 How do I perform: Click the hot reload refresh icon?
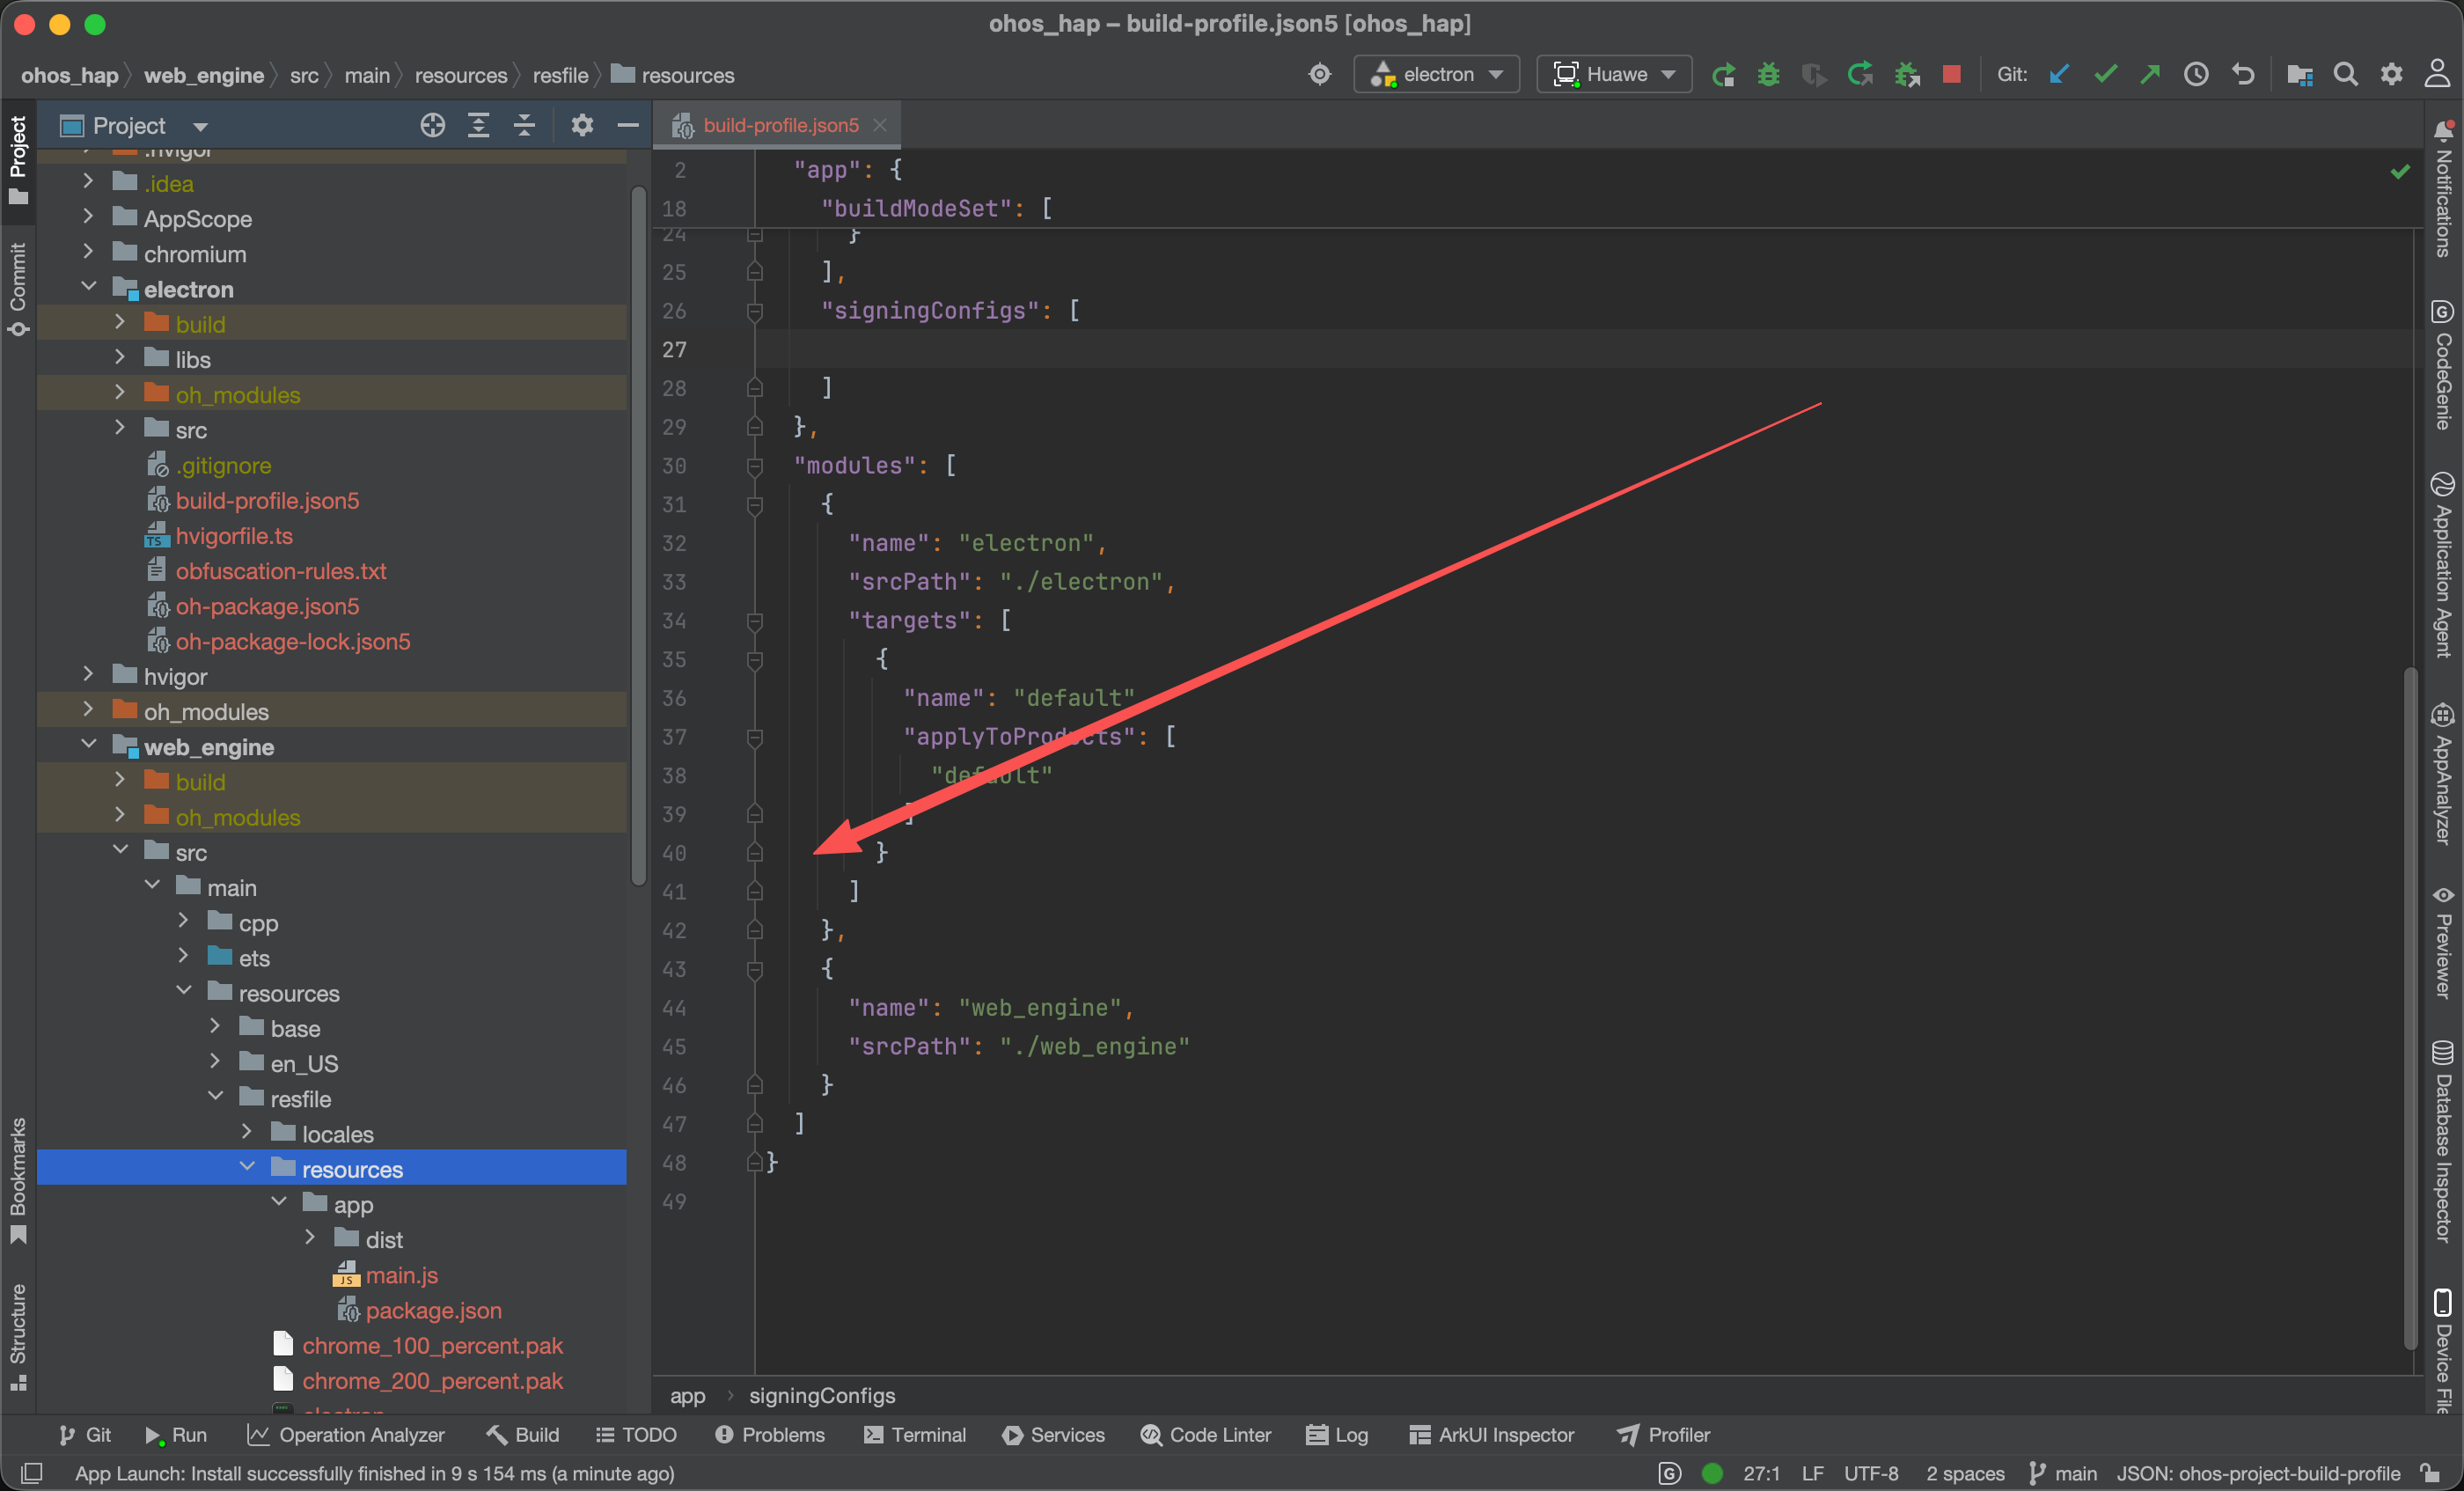(x=1860, y=75)
